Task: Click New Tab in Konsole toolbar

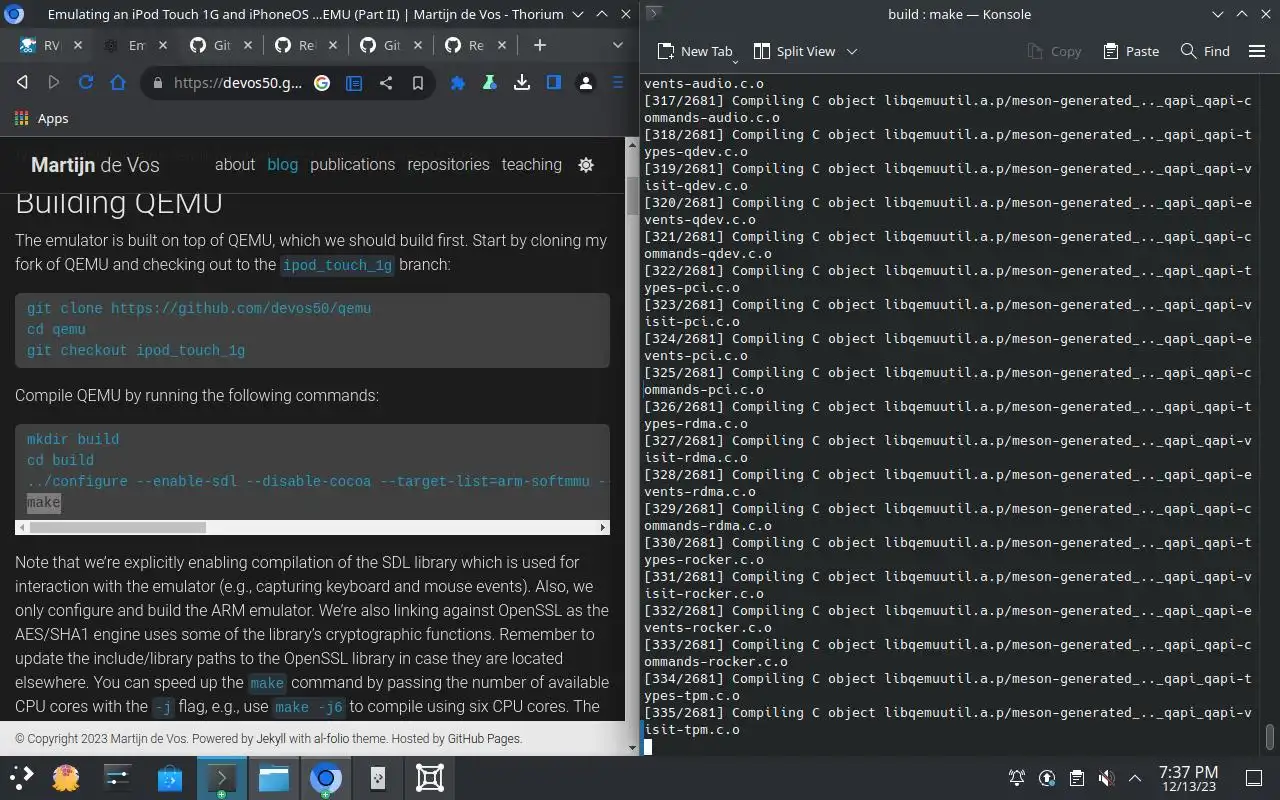Action: tap(695, 51)
